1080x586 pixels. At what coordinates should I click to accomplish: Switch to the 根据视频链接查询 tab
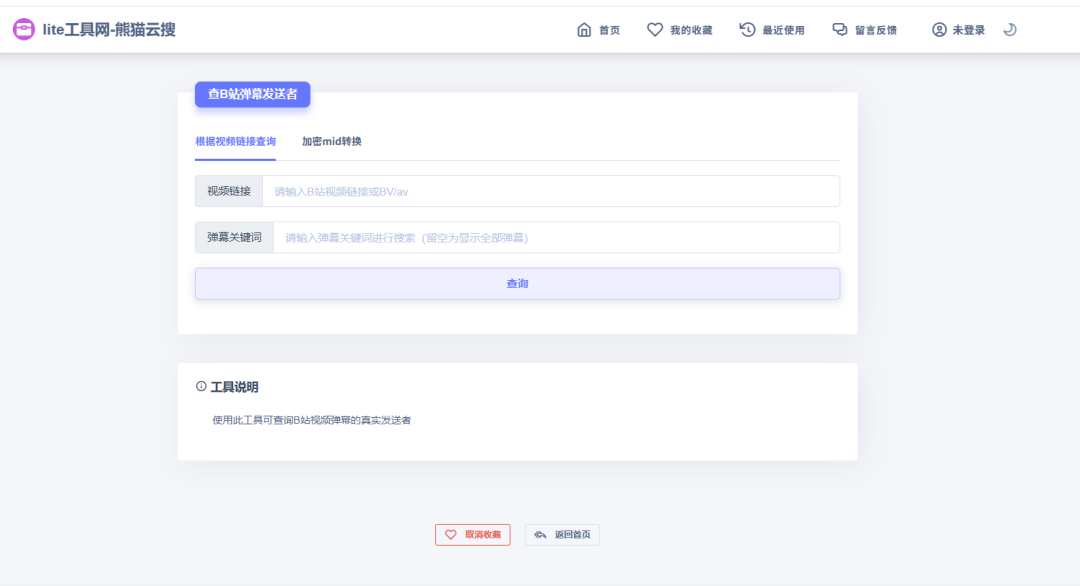[235, 142]
